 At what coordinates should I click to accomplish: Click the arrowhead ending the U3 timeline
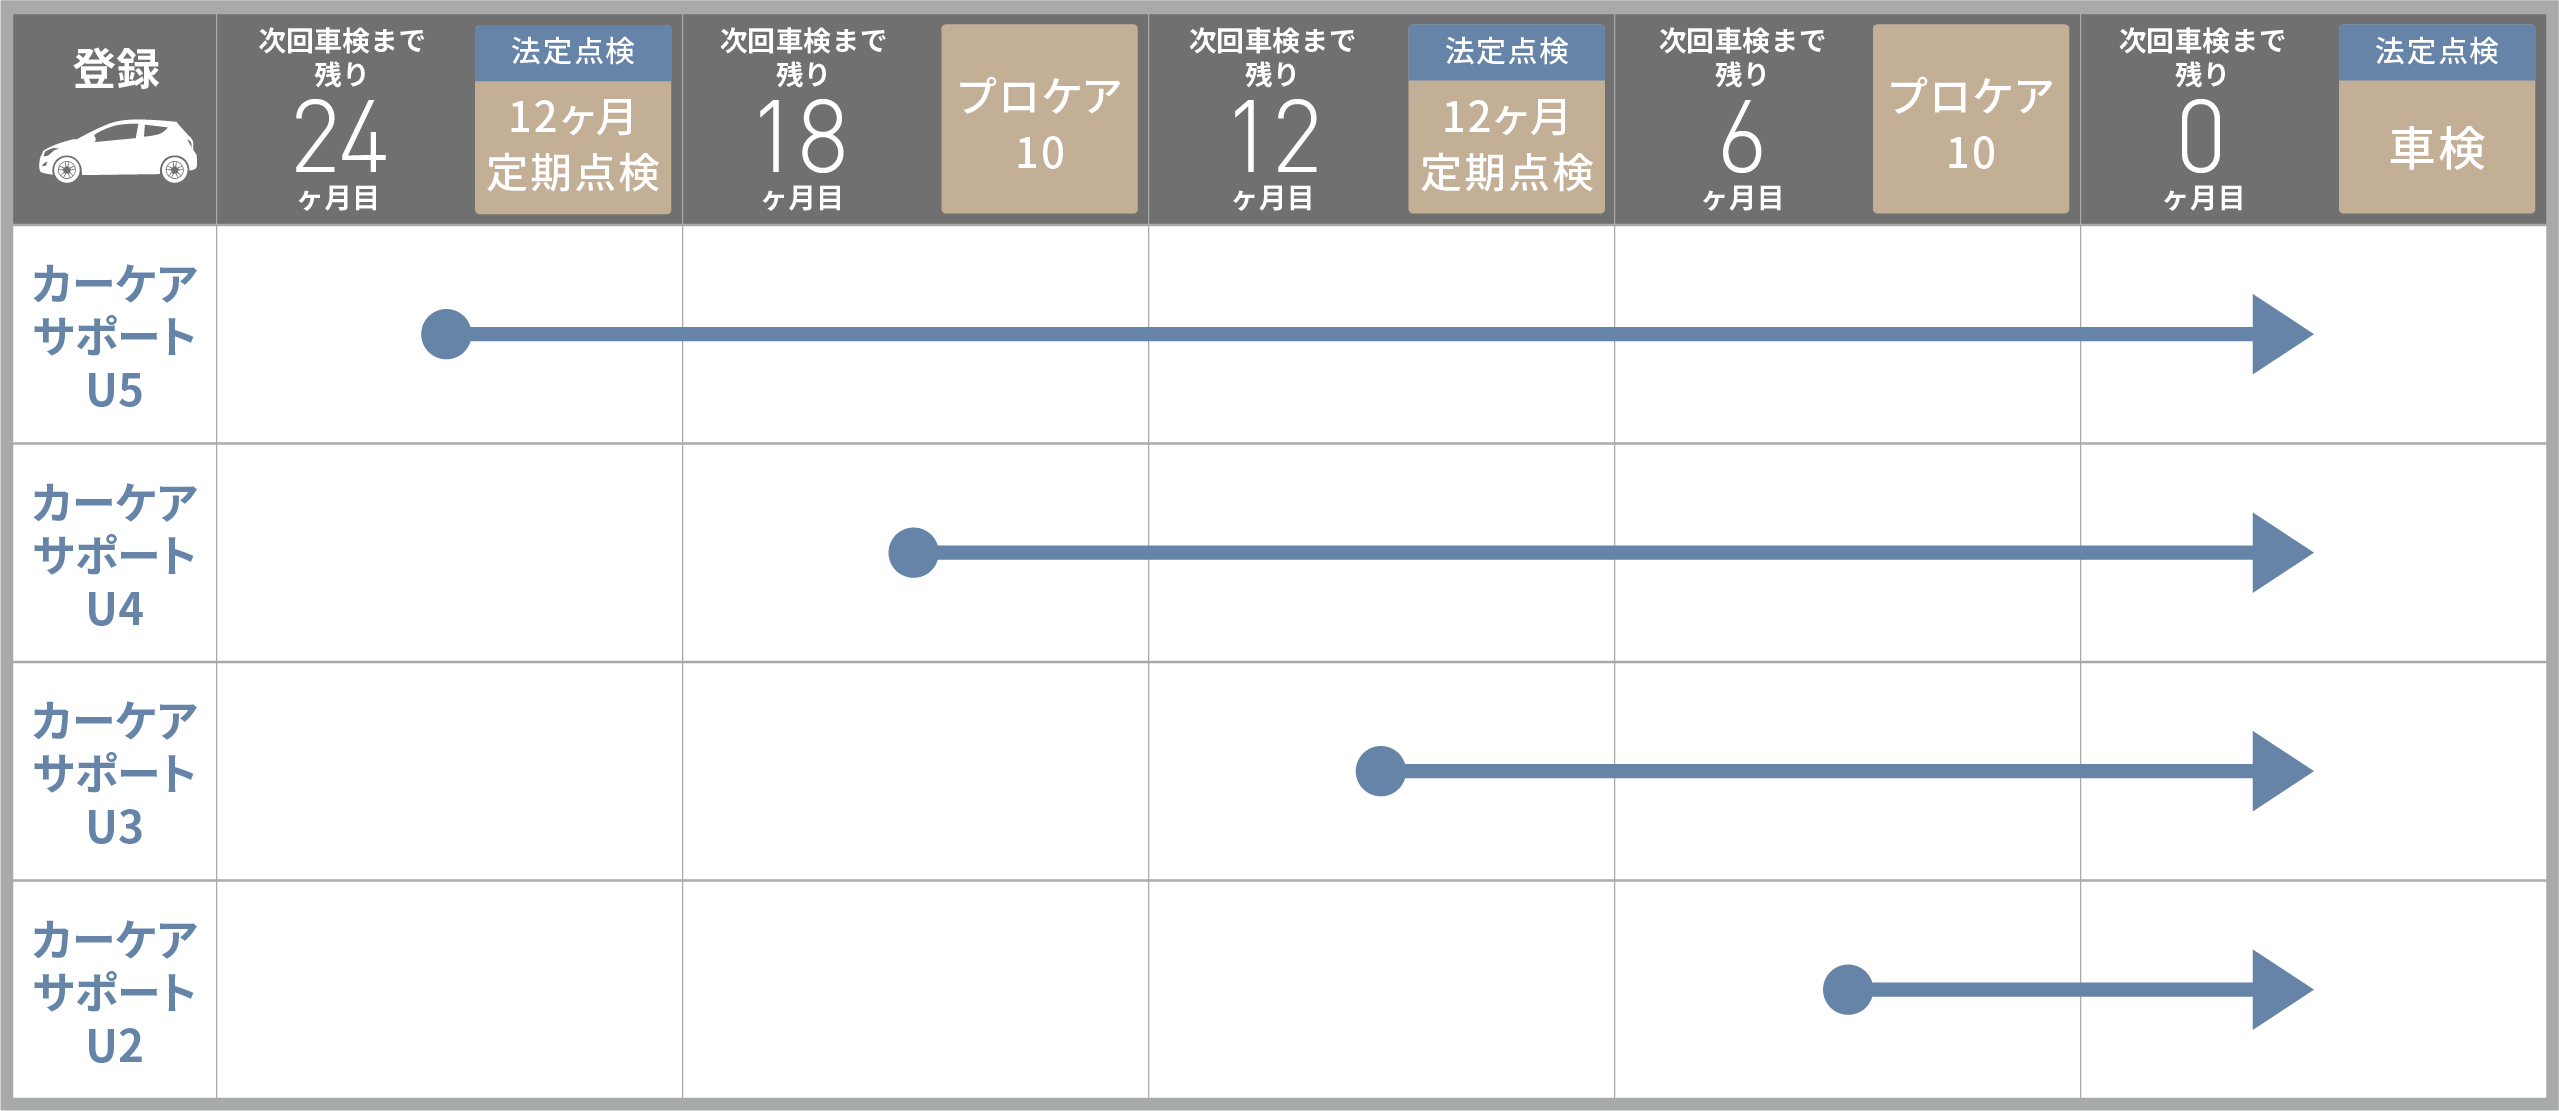(x=2280, y=771)
